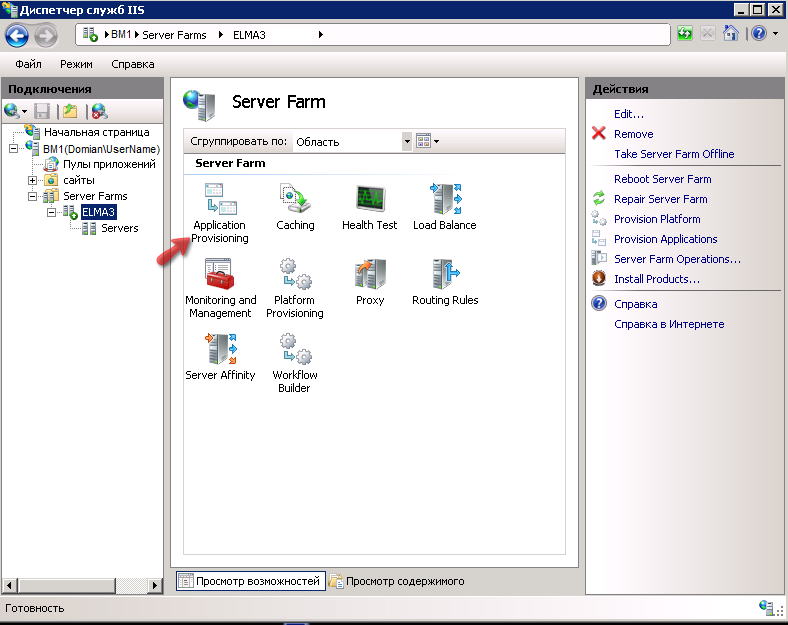This screenshot has width=788, height=625.
Task: Click the Install Products action
Action: coord(656,279)
